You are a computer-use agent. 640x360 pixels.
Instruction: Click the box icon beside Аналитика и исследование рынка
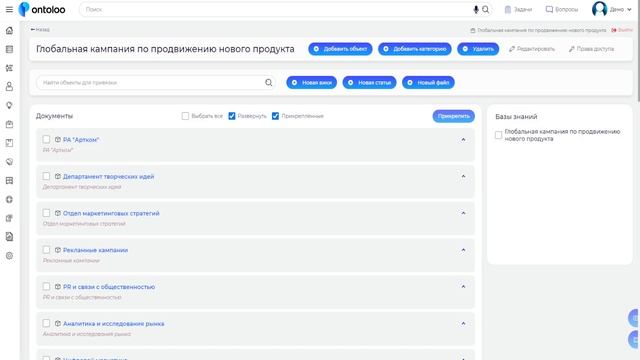tap(58, 323)
